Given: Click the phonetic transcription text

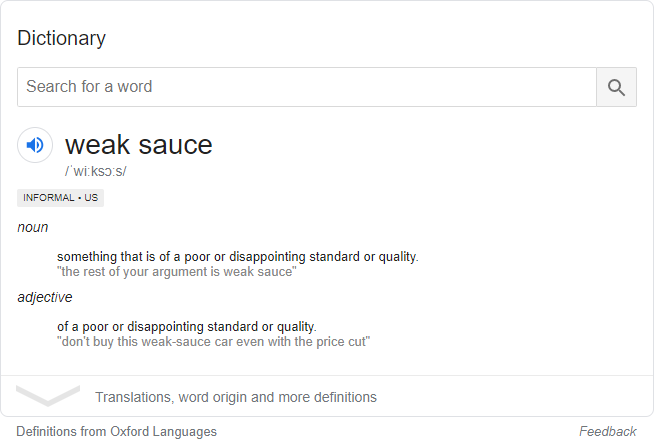Looking at the screenshot, I should (95, 171).
